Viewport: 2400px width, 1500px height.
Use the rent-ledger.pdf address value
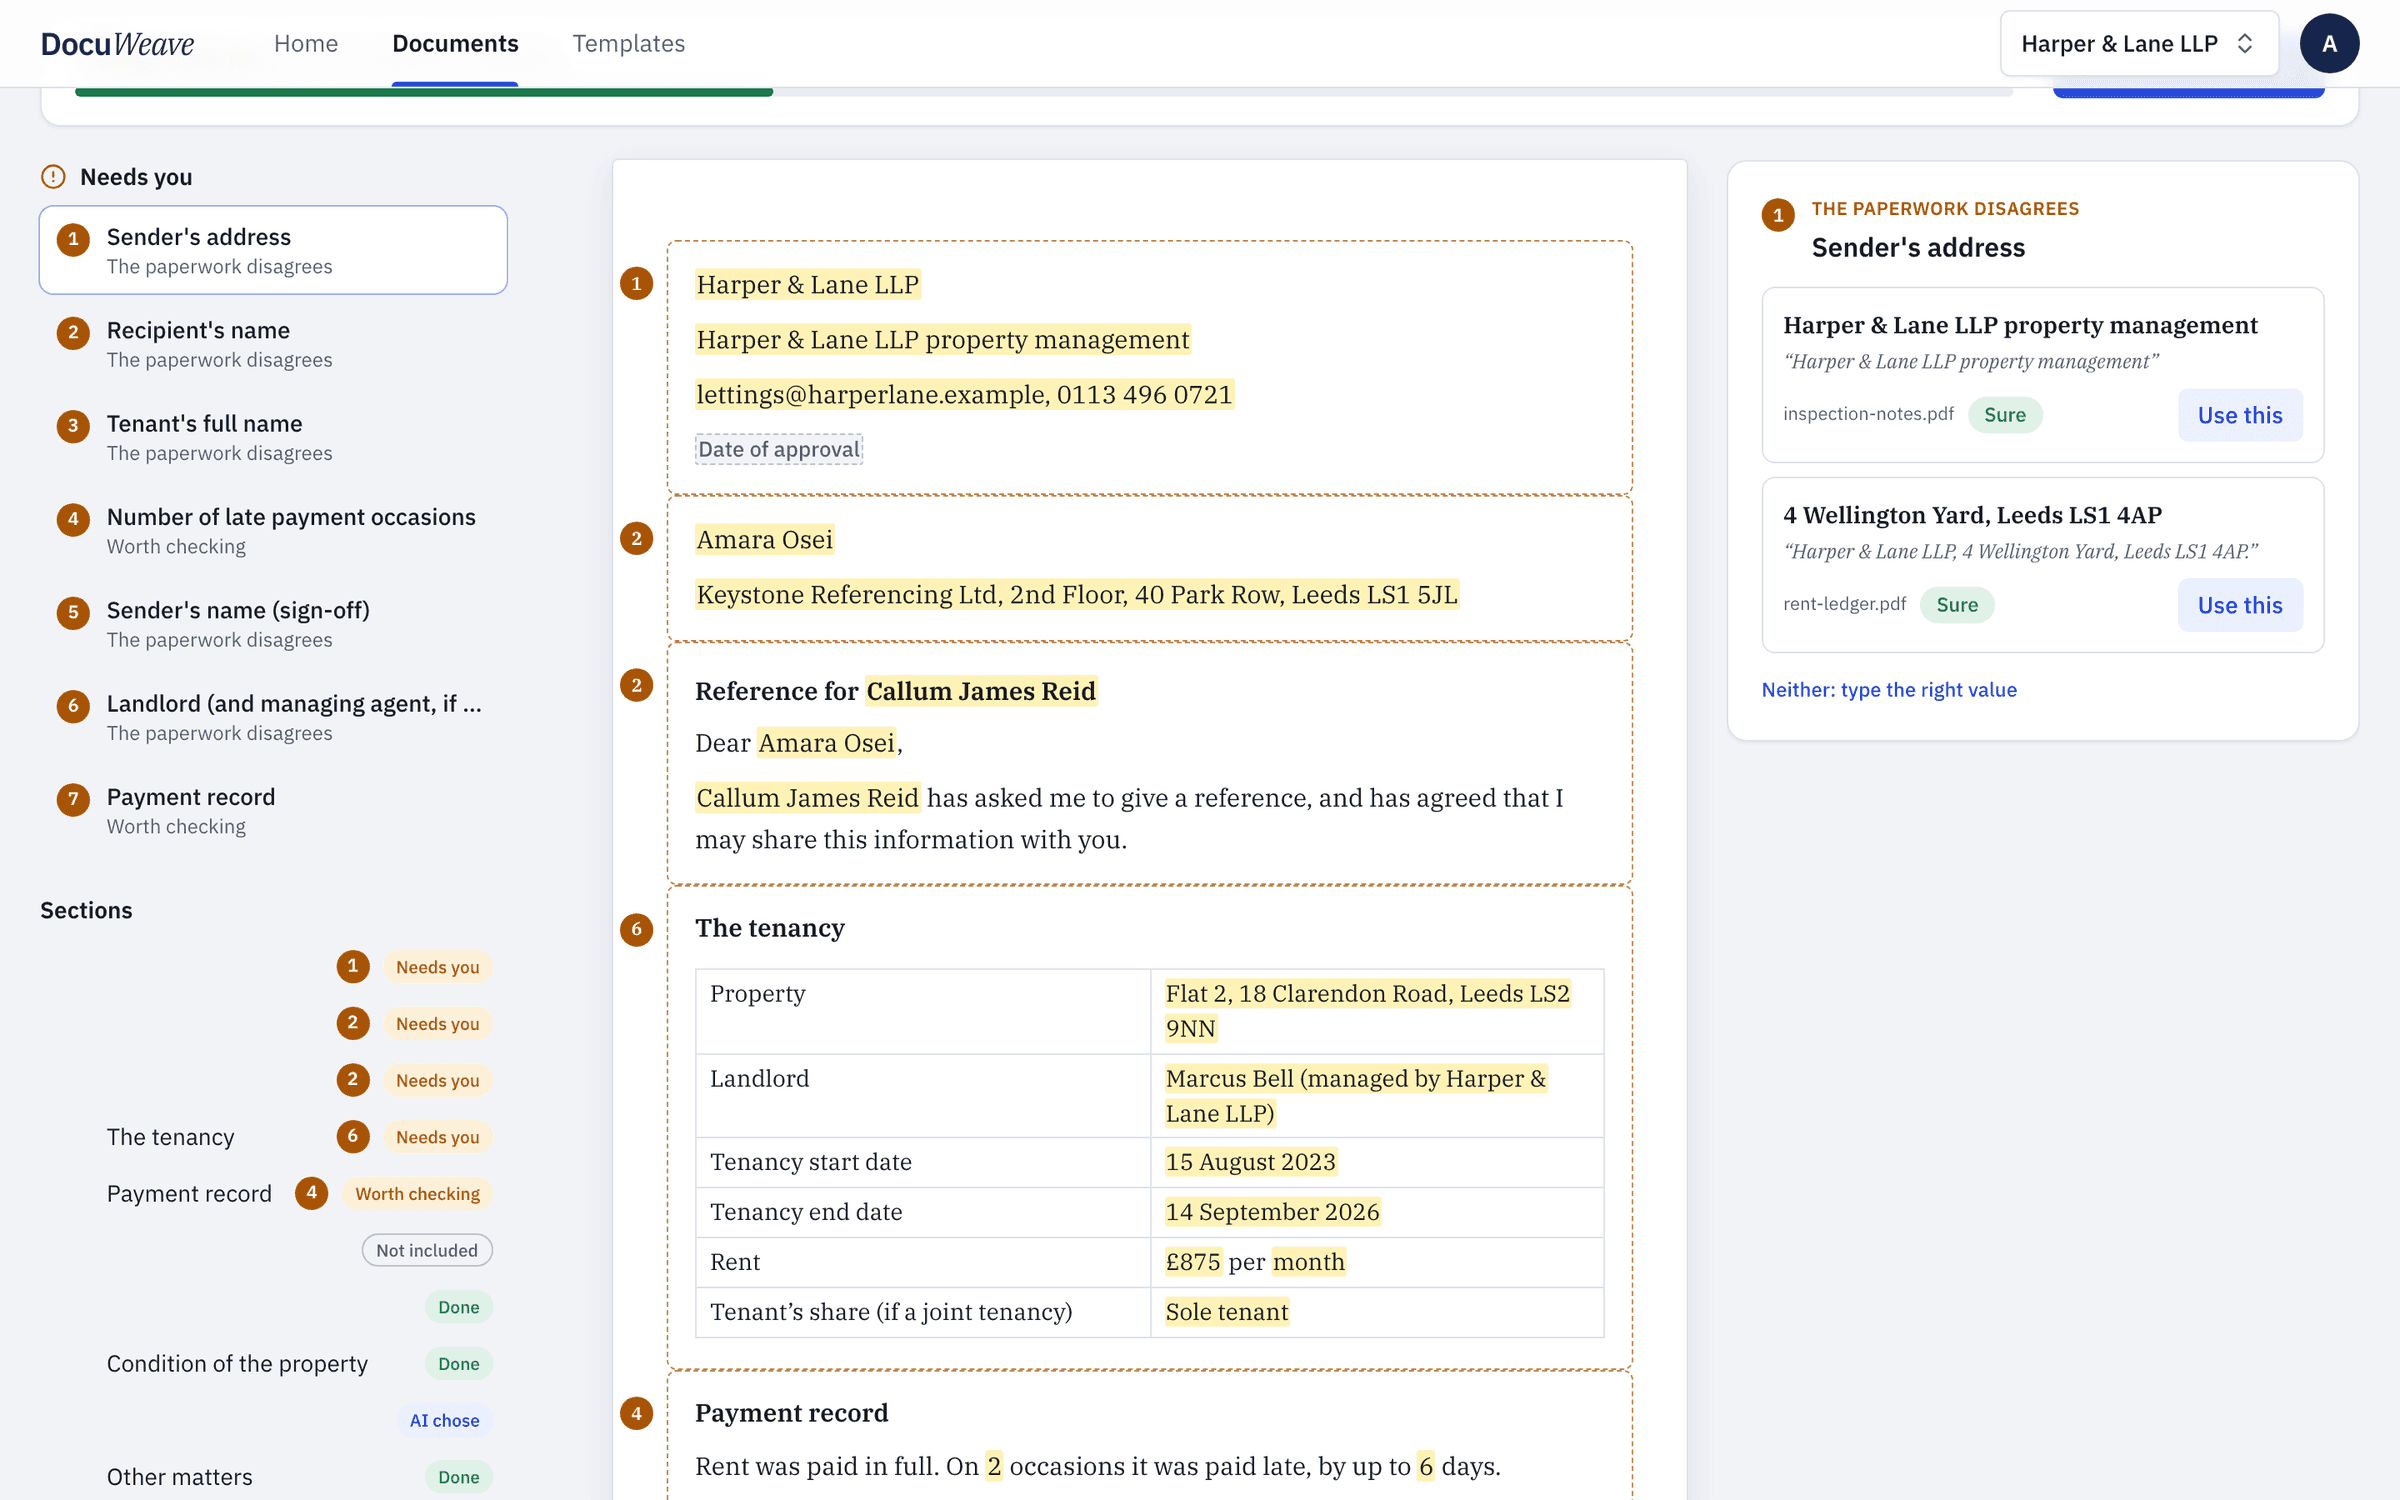(2240, 605)
